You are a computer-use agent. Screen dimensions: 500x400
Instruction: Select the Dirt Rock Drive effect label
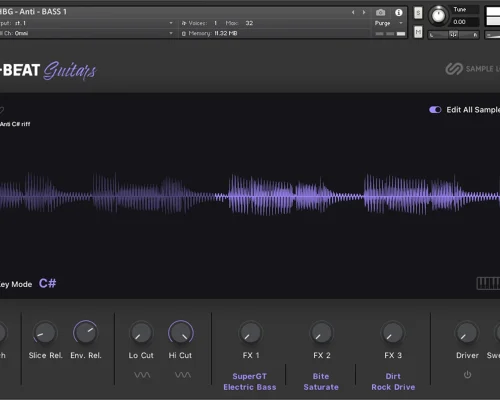[393, 382]
